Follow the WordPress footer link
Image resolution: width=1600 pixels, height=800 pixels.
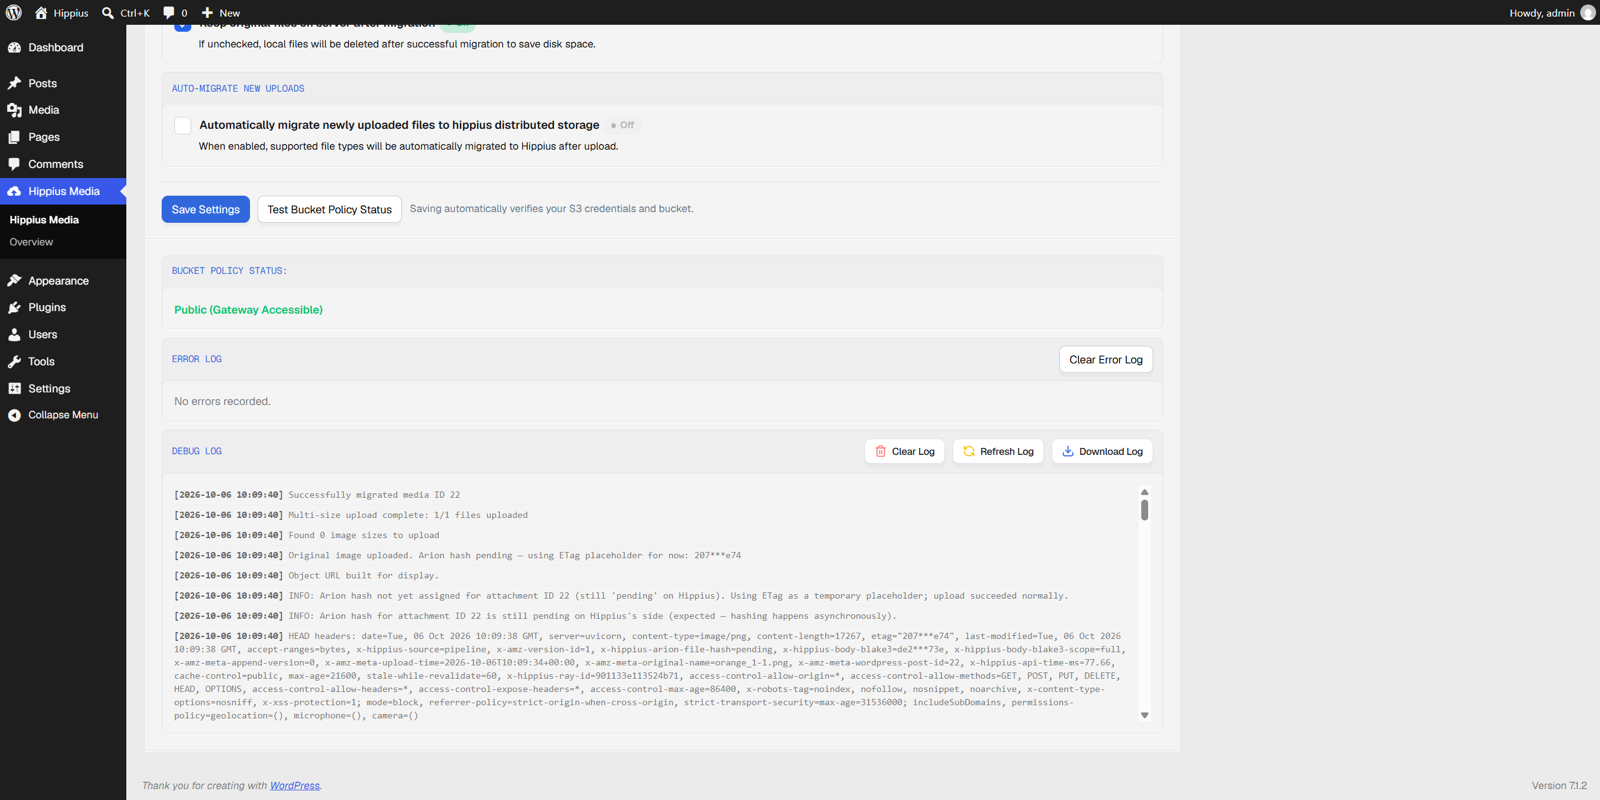(295, 786)
